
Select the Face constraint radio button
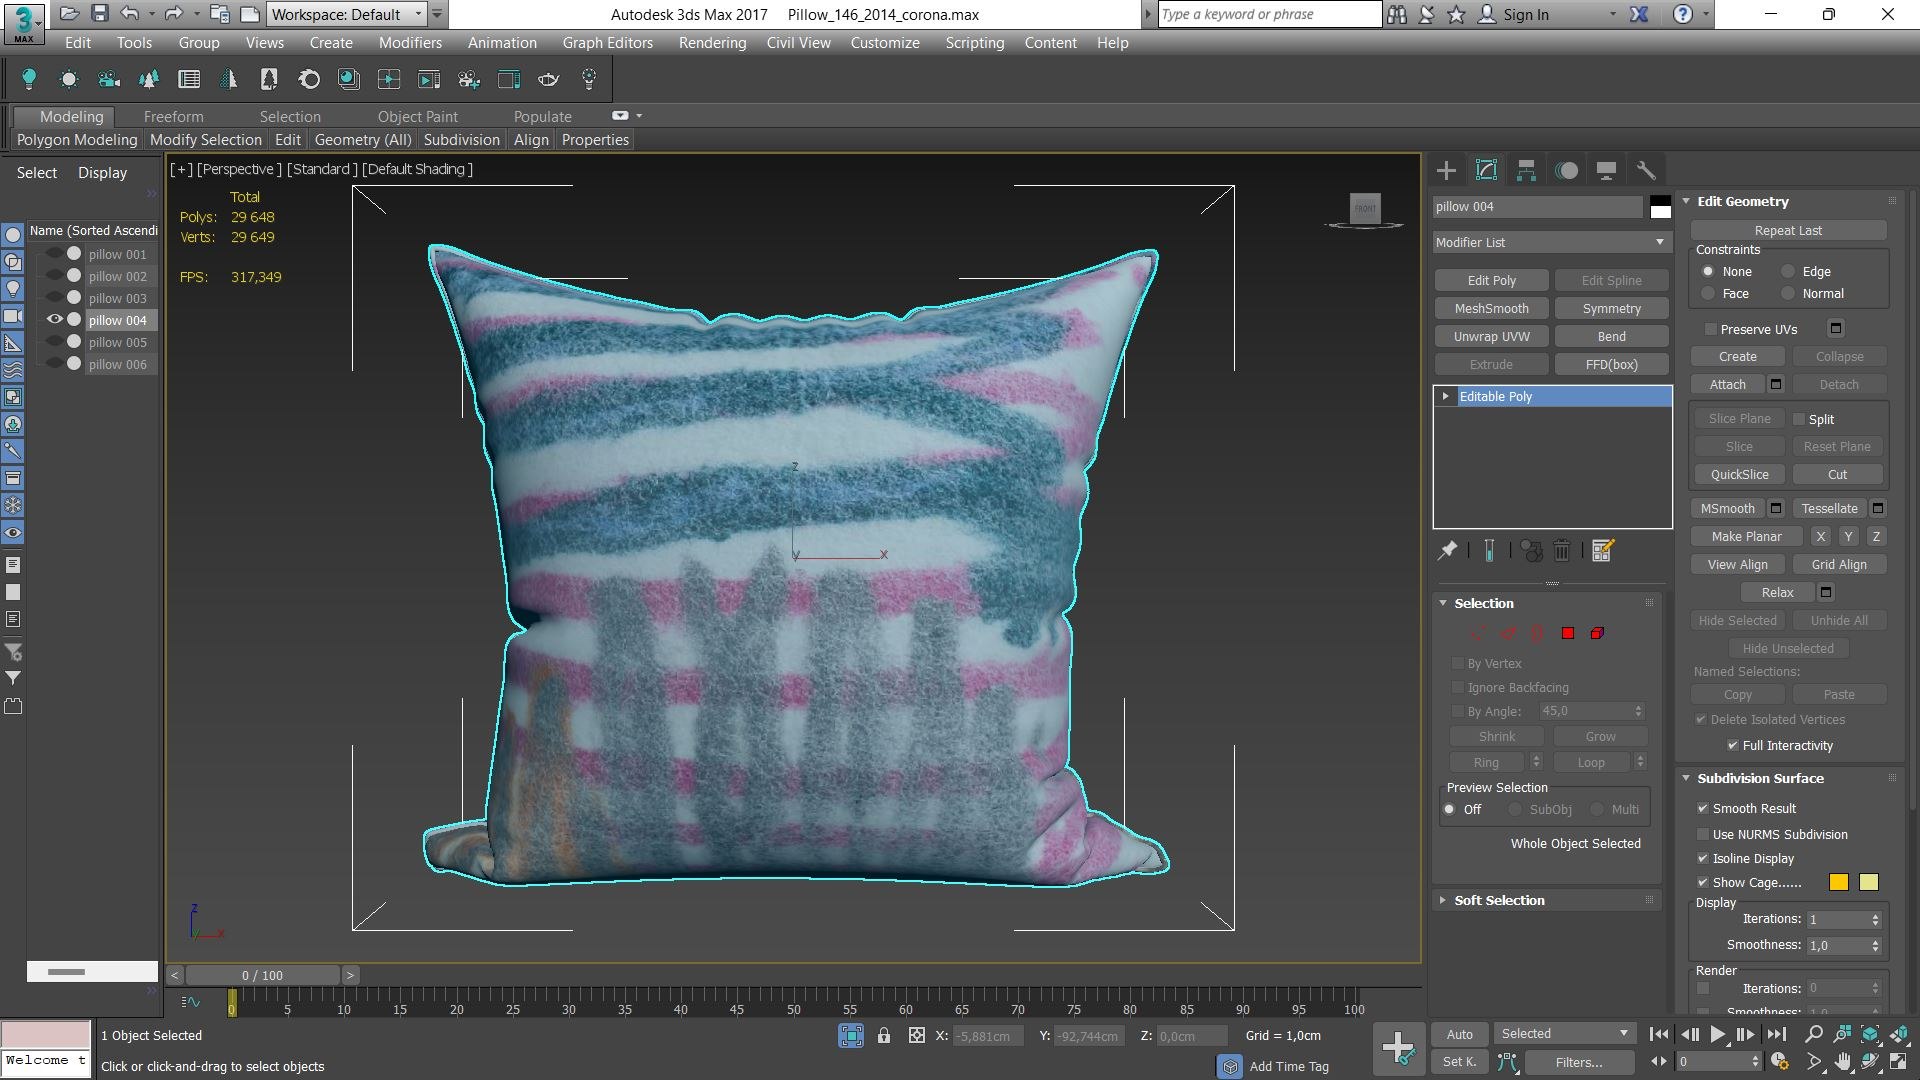(x=1708, y=294)
